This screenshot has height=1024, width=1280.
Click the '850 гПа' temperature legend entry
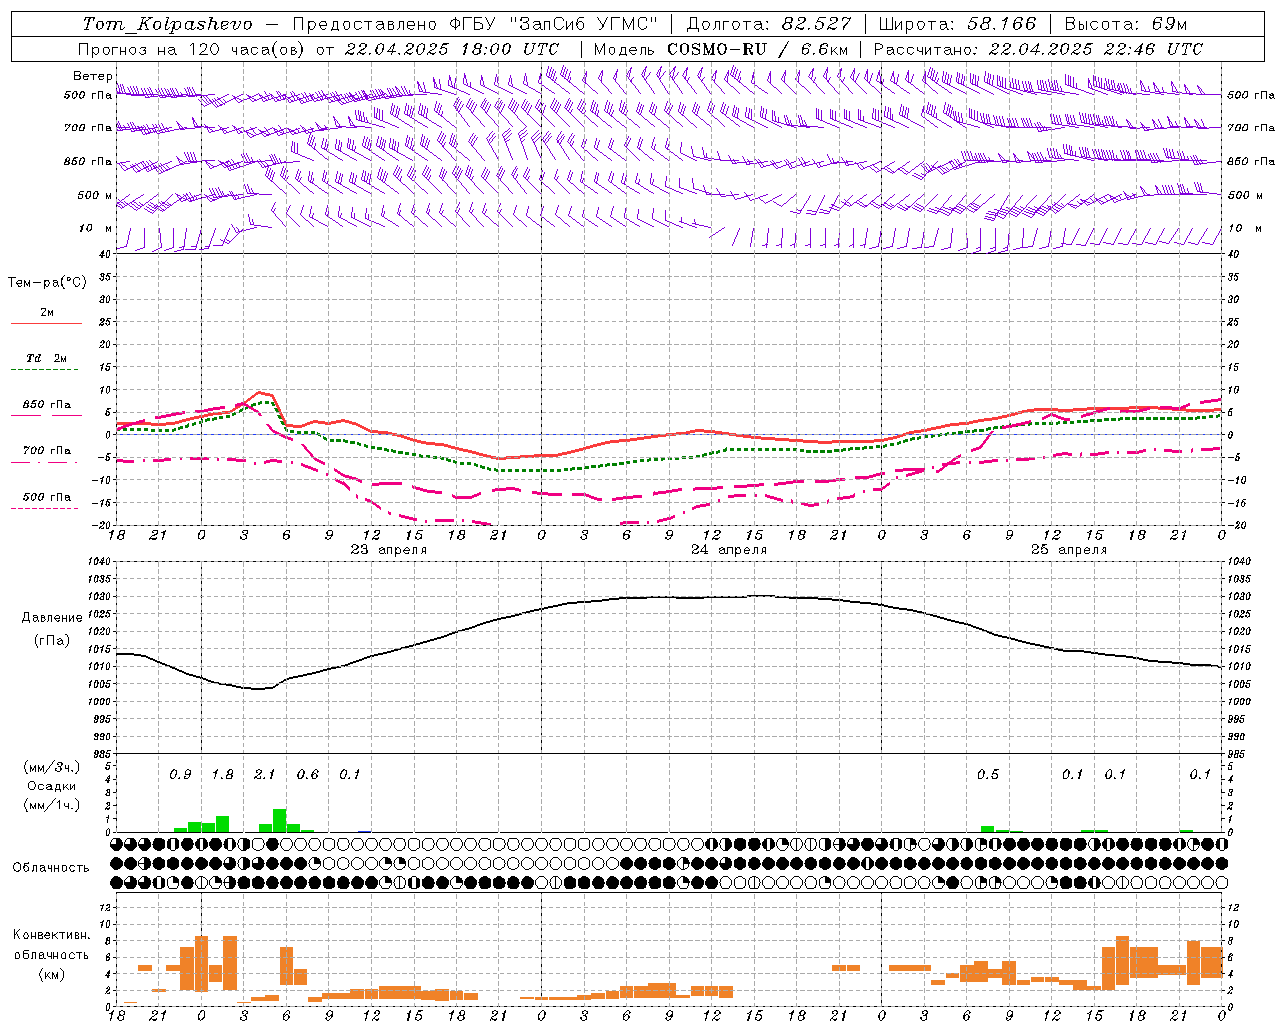(47, 405)
